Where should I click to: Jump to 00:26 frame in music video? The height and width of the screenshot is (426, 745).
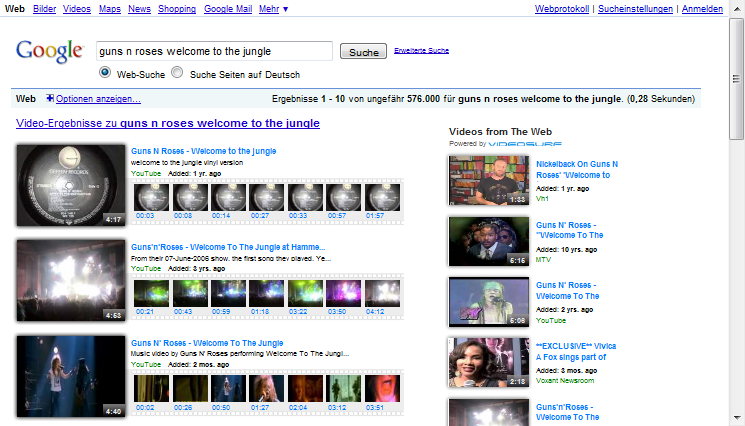click(190, 388)
